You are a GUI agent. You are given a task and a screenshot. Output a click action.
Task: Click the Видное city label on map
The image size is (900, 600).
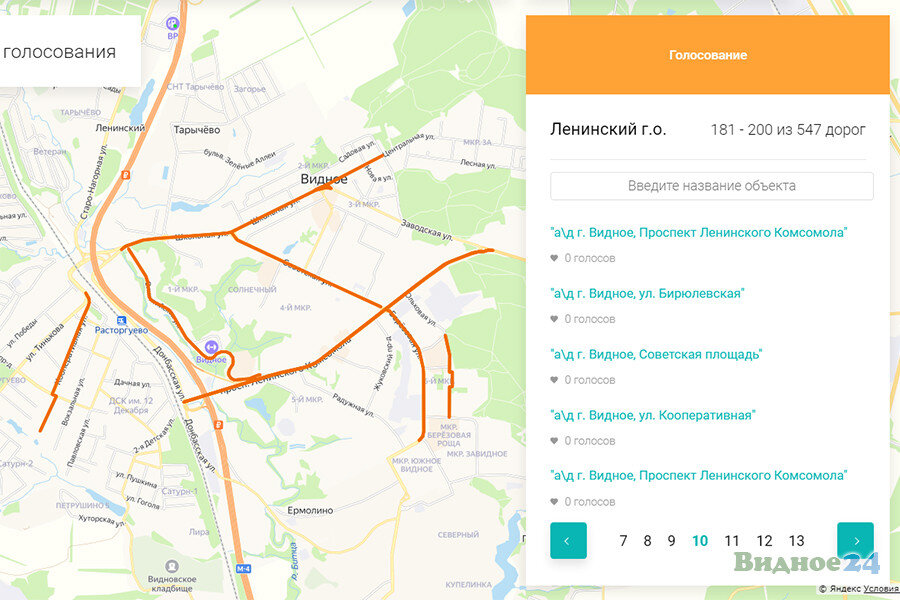point(324,179)
